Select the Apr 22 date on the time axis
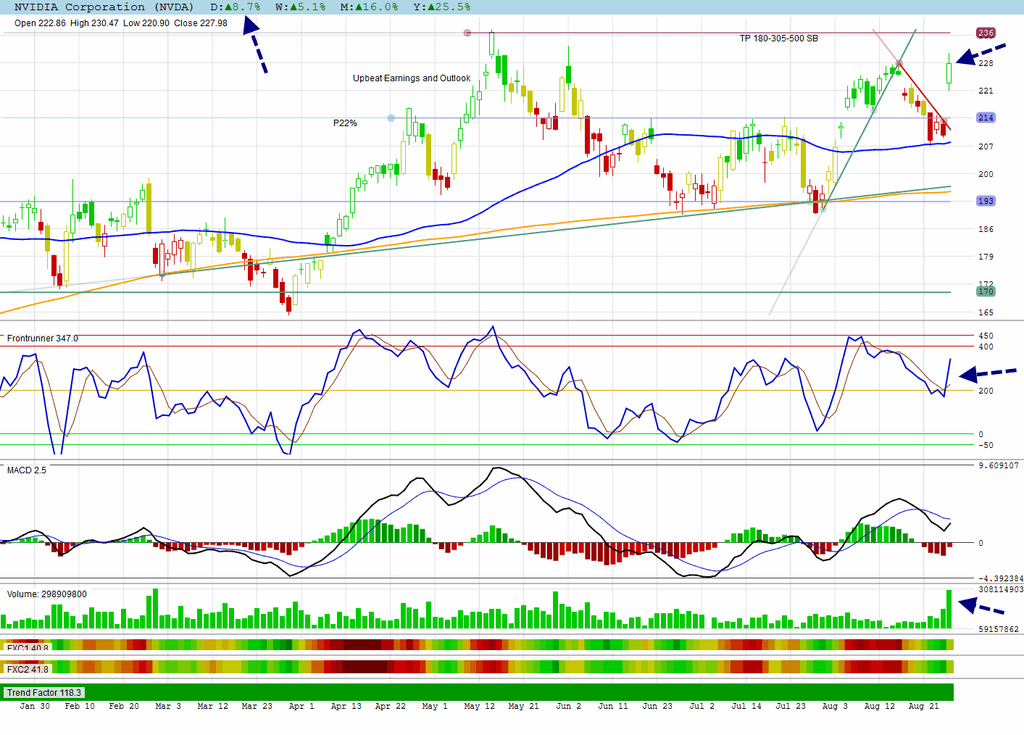The width and height of the screenshot is (1024, 735). 391,706
